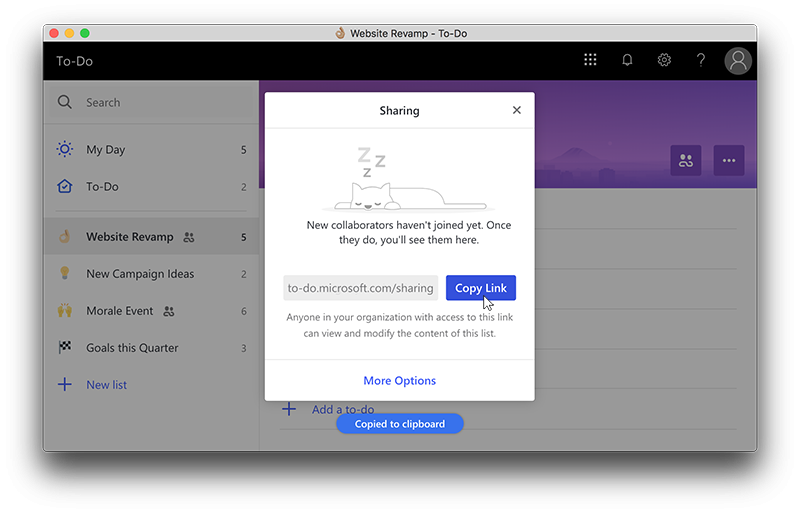The height and width of the screenshot is (513, 800).
Task: Click the My Day sun icon
Action: coord(65,149)
